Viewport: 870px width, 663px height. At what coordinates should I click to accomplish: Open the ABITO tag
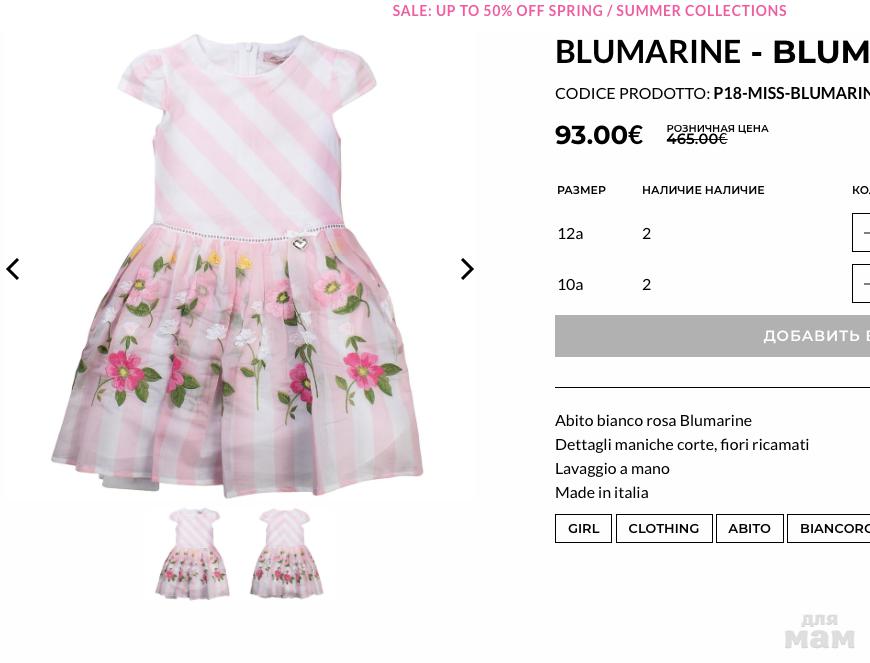[749, 528]
